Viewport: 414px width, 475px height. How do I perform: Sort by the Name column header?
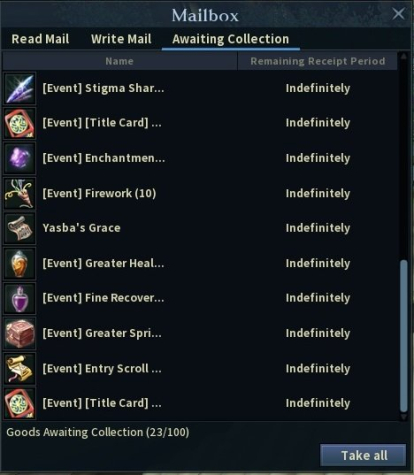point(119,61)
